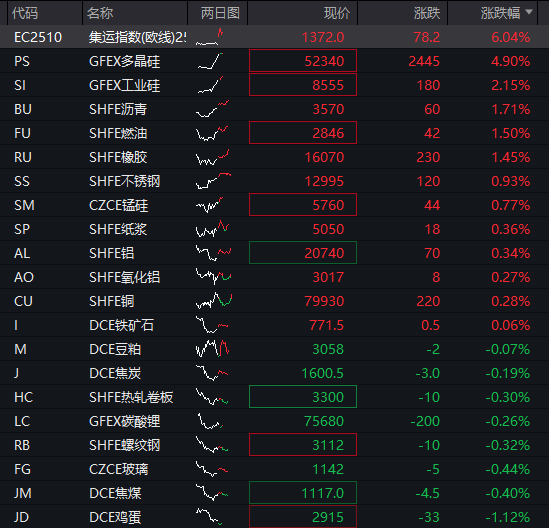Click price 52340 in GFEX多晶硅 row

[303, 61]
